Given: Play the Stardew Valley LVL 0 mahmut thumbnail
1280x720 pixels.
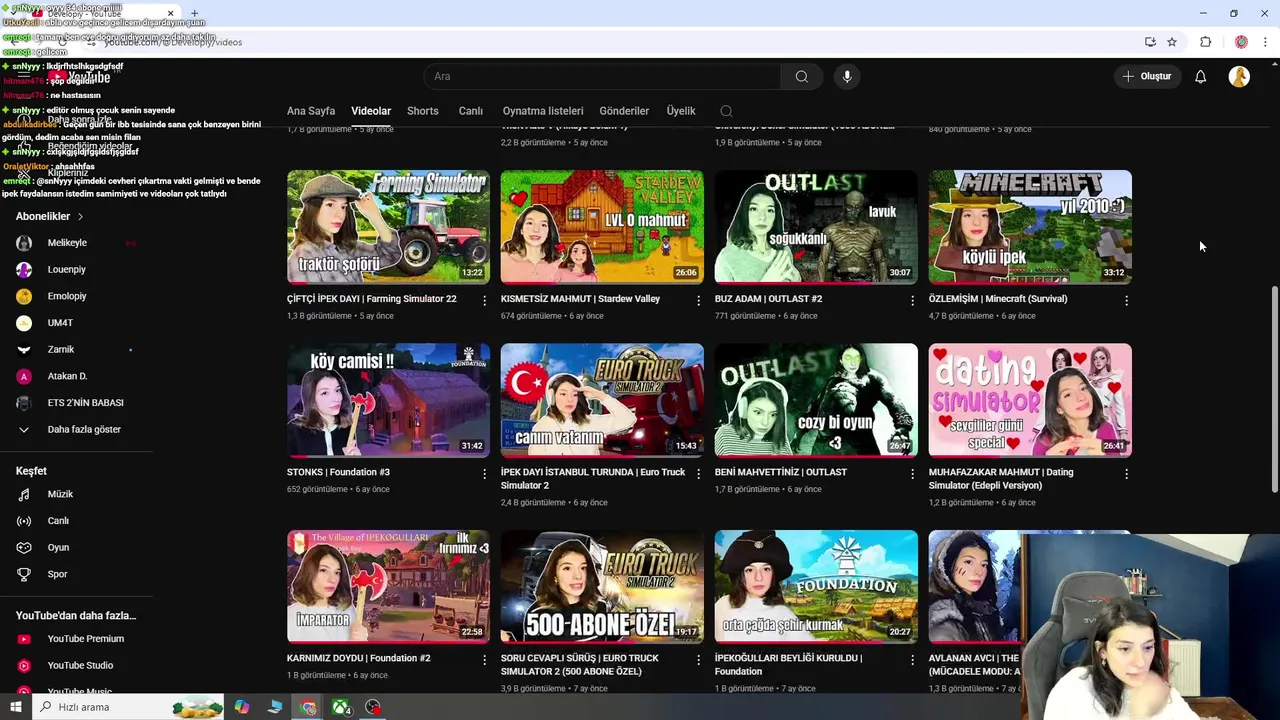Looking at the screenshot, I should [x=602, y=227].
